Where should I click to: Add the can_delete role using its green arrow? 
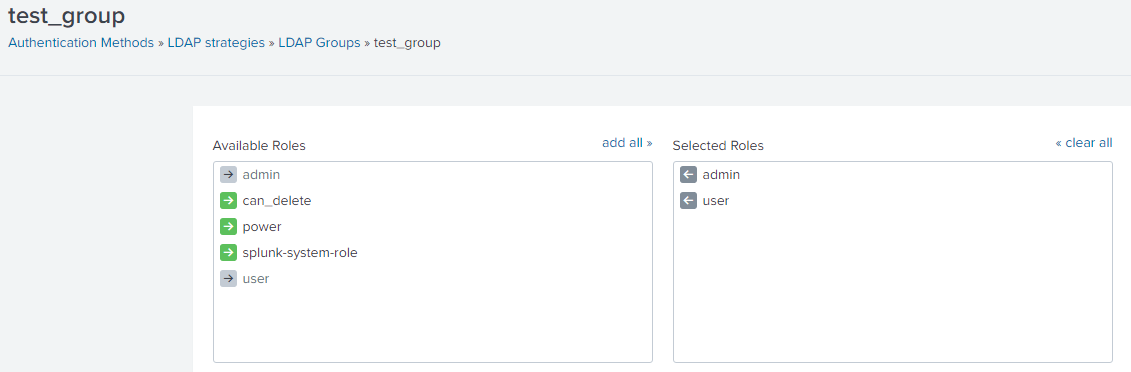tap(229, 200)
